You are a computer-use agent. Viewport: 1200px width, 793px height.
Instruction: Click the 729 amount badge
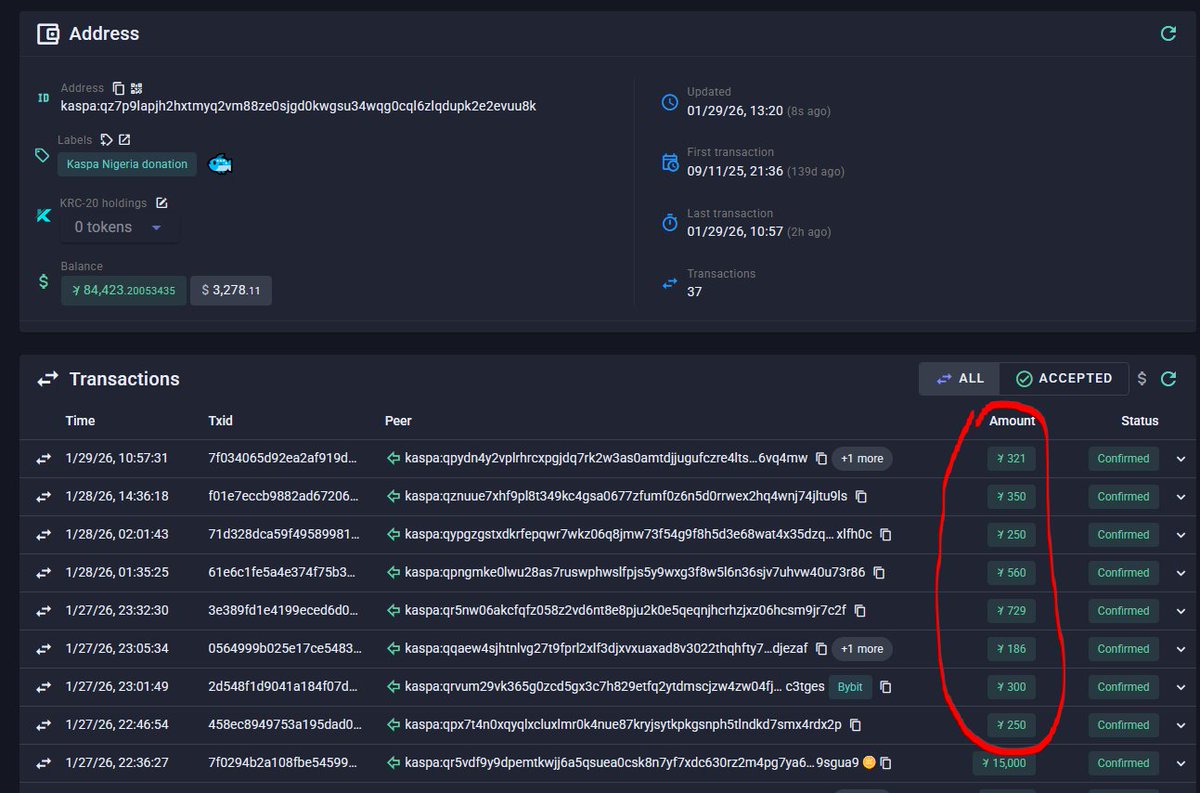coord(1011,611)
